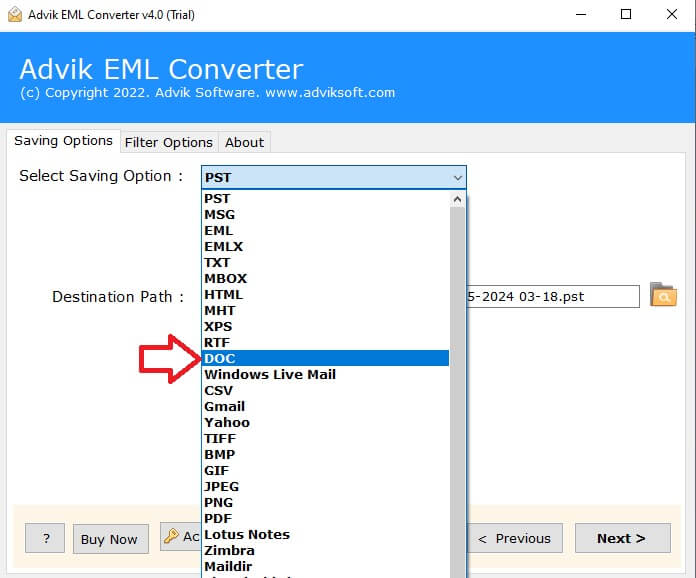This screenshot has width=696, height=578.
Task: Choose TIFF image format
Action: pyautogui.click(x=325, y=438)
